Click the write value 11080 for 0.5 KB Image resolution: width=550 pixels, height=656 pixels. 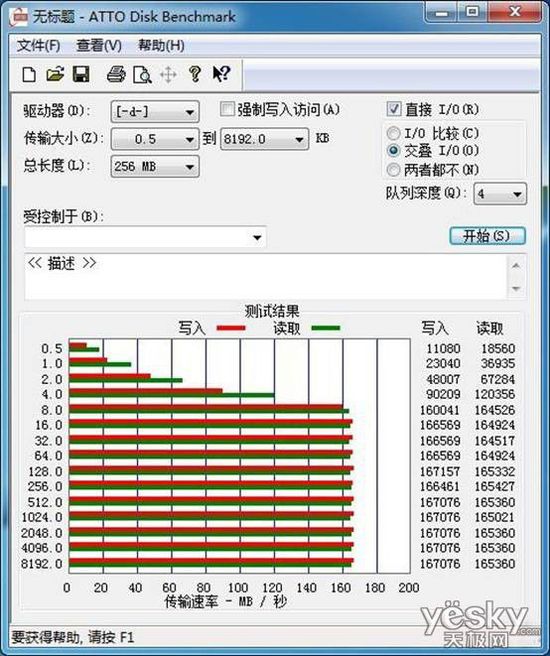(443, 348)
